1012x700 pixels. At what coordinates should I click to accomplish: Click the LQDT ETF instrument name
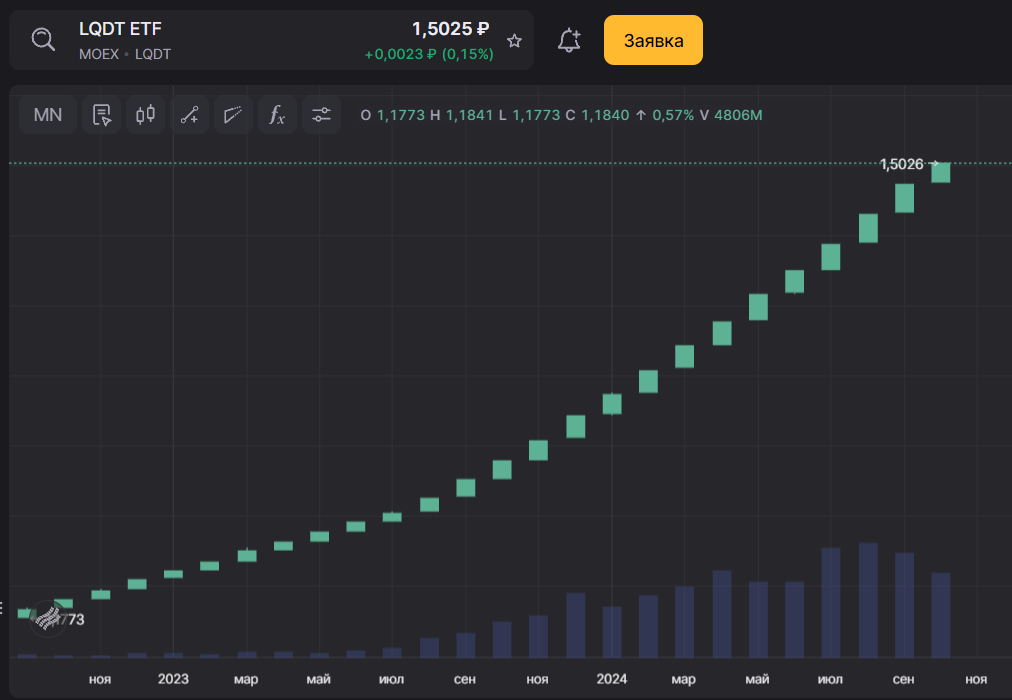coord(120,29)
